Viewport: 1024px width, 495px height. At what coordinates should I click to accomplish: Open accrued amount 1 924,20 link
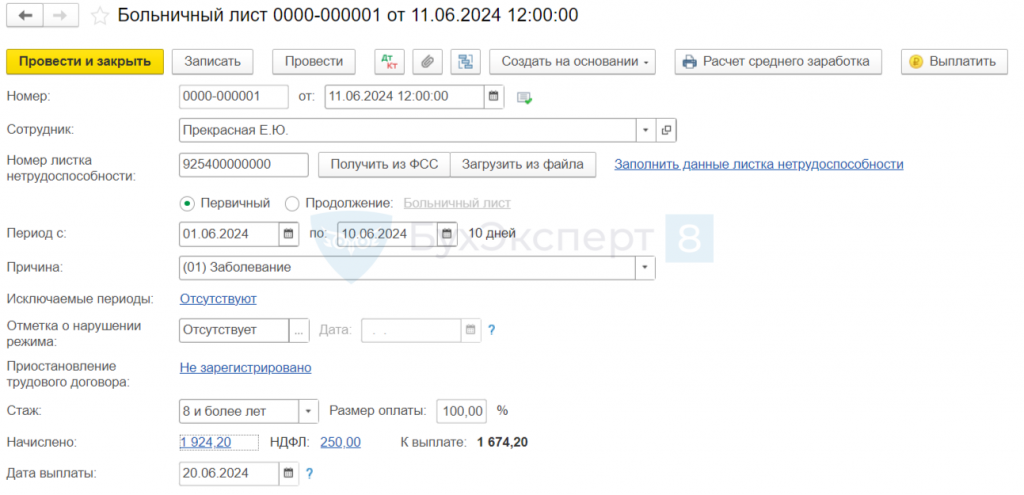205,442
